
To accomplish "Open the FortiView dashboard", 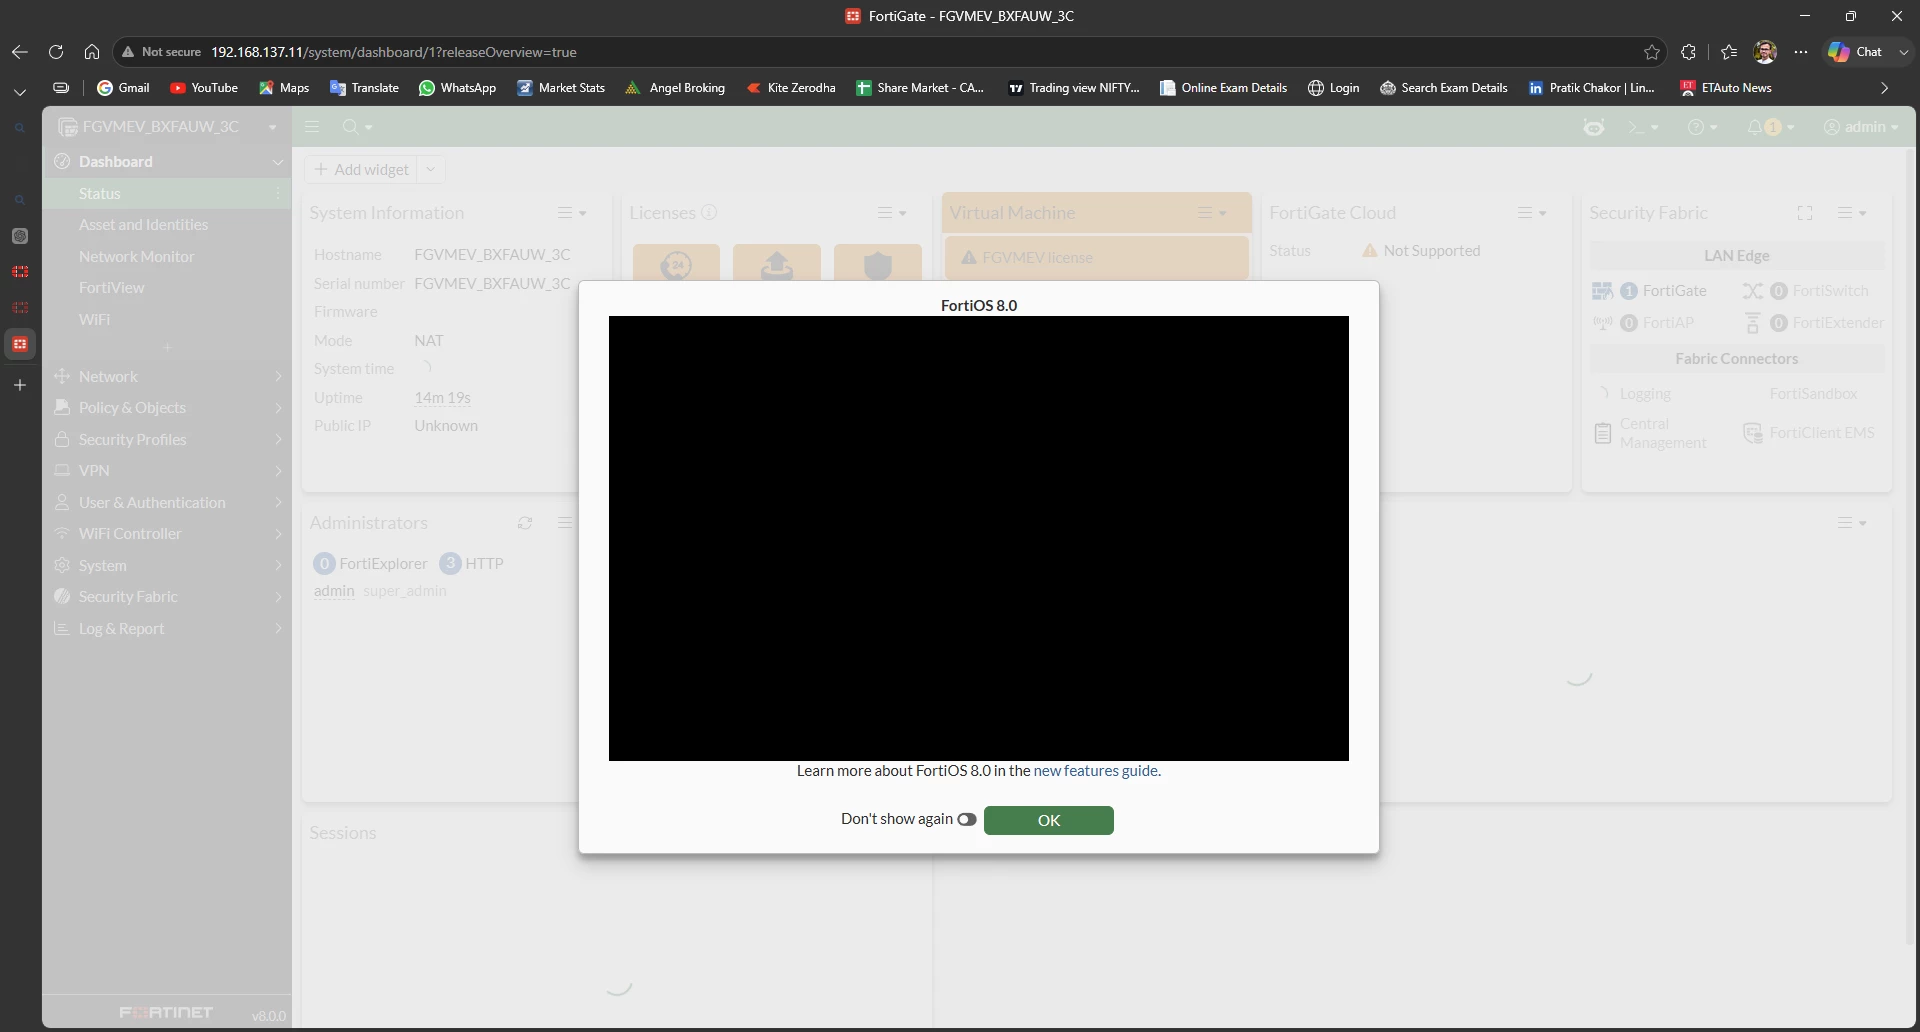I will point(167,288).
